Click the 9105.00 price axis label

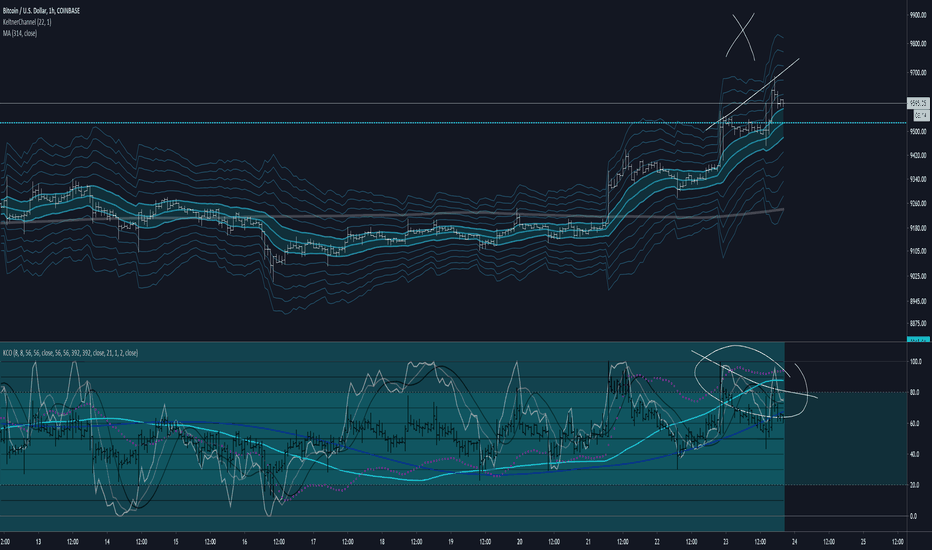tap(918, 251)
